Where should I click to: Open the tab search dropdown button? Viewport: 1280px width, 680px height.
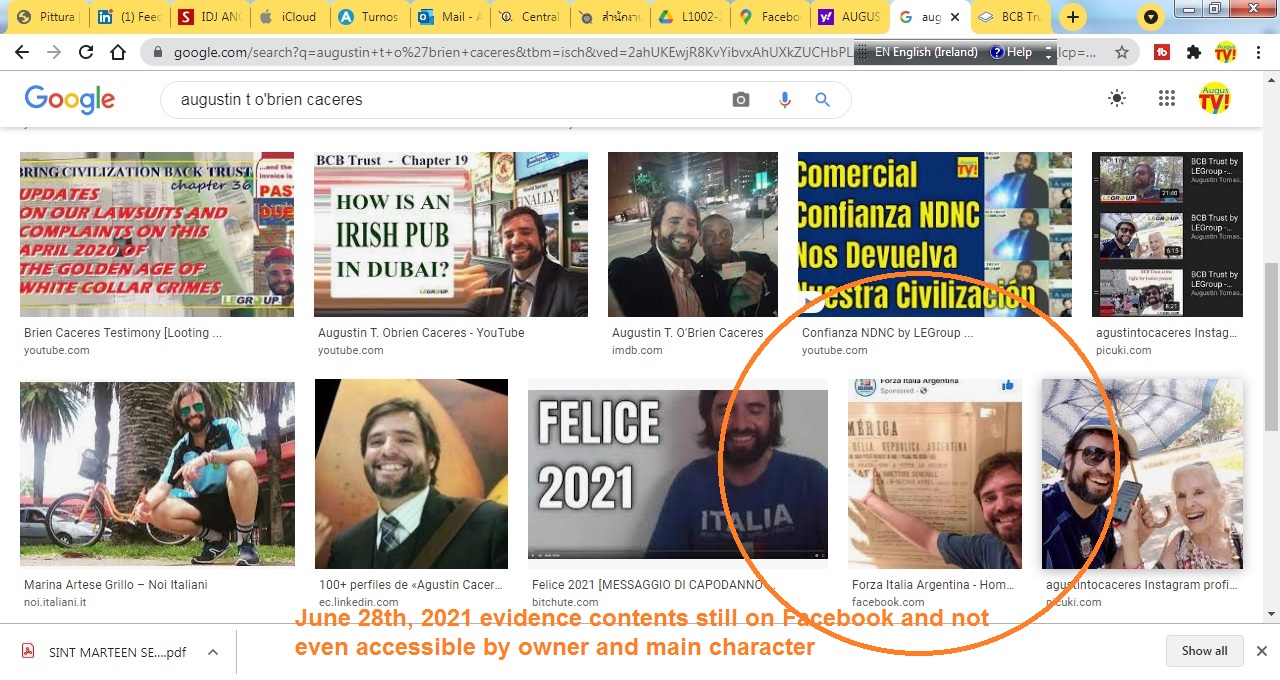click(x=1151, y=17)
